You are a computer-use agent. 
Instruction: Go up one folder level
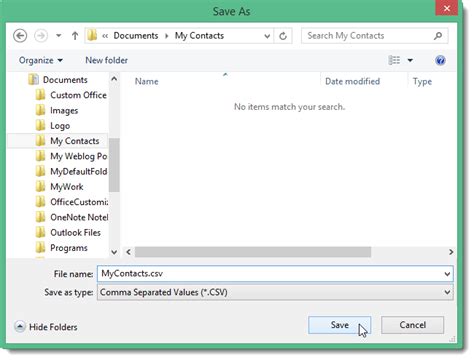(x=75, y=36)
